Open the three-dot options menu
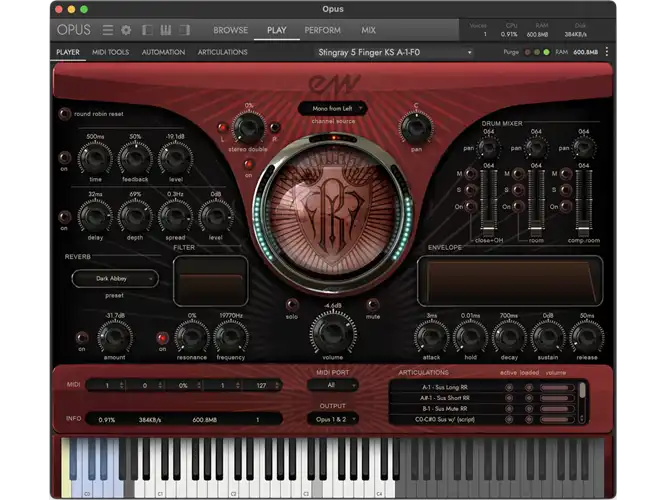The image size is (667, 500). pos(607,52)
